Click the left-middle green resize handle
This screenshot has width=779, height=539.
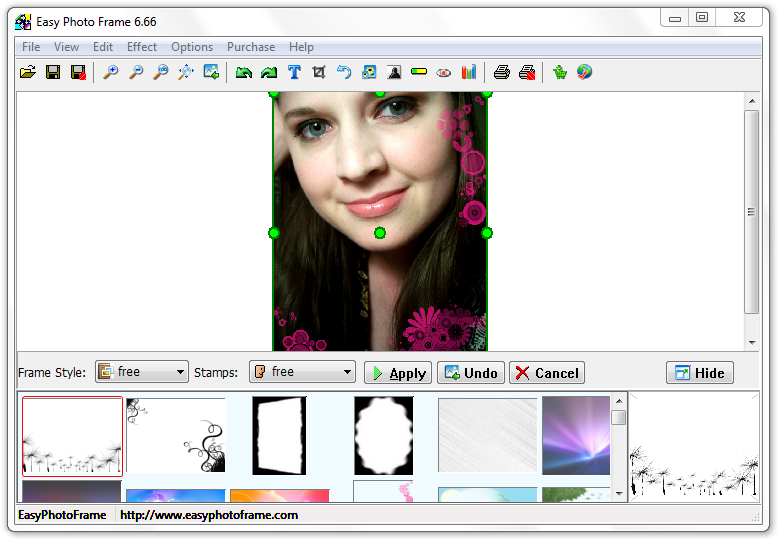[x=274, y=232]
